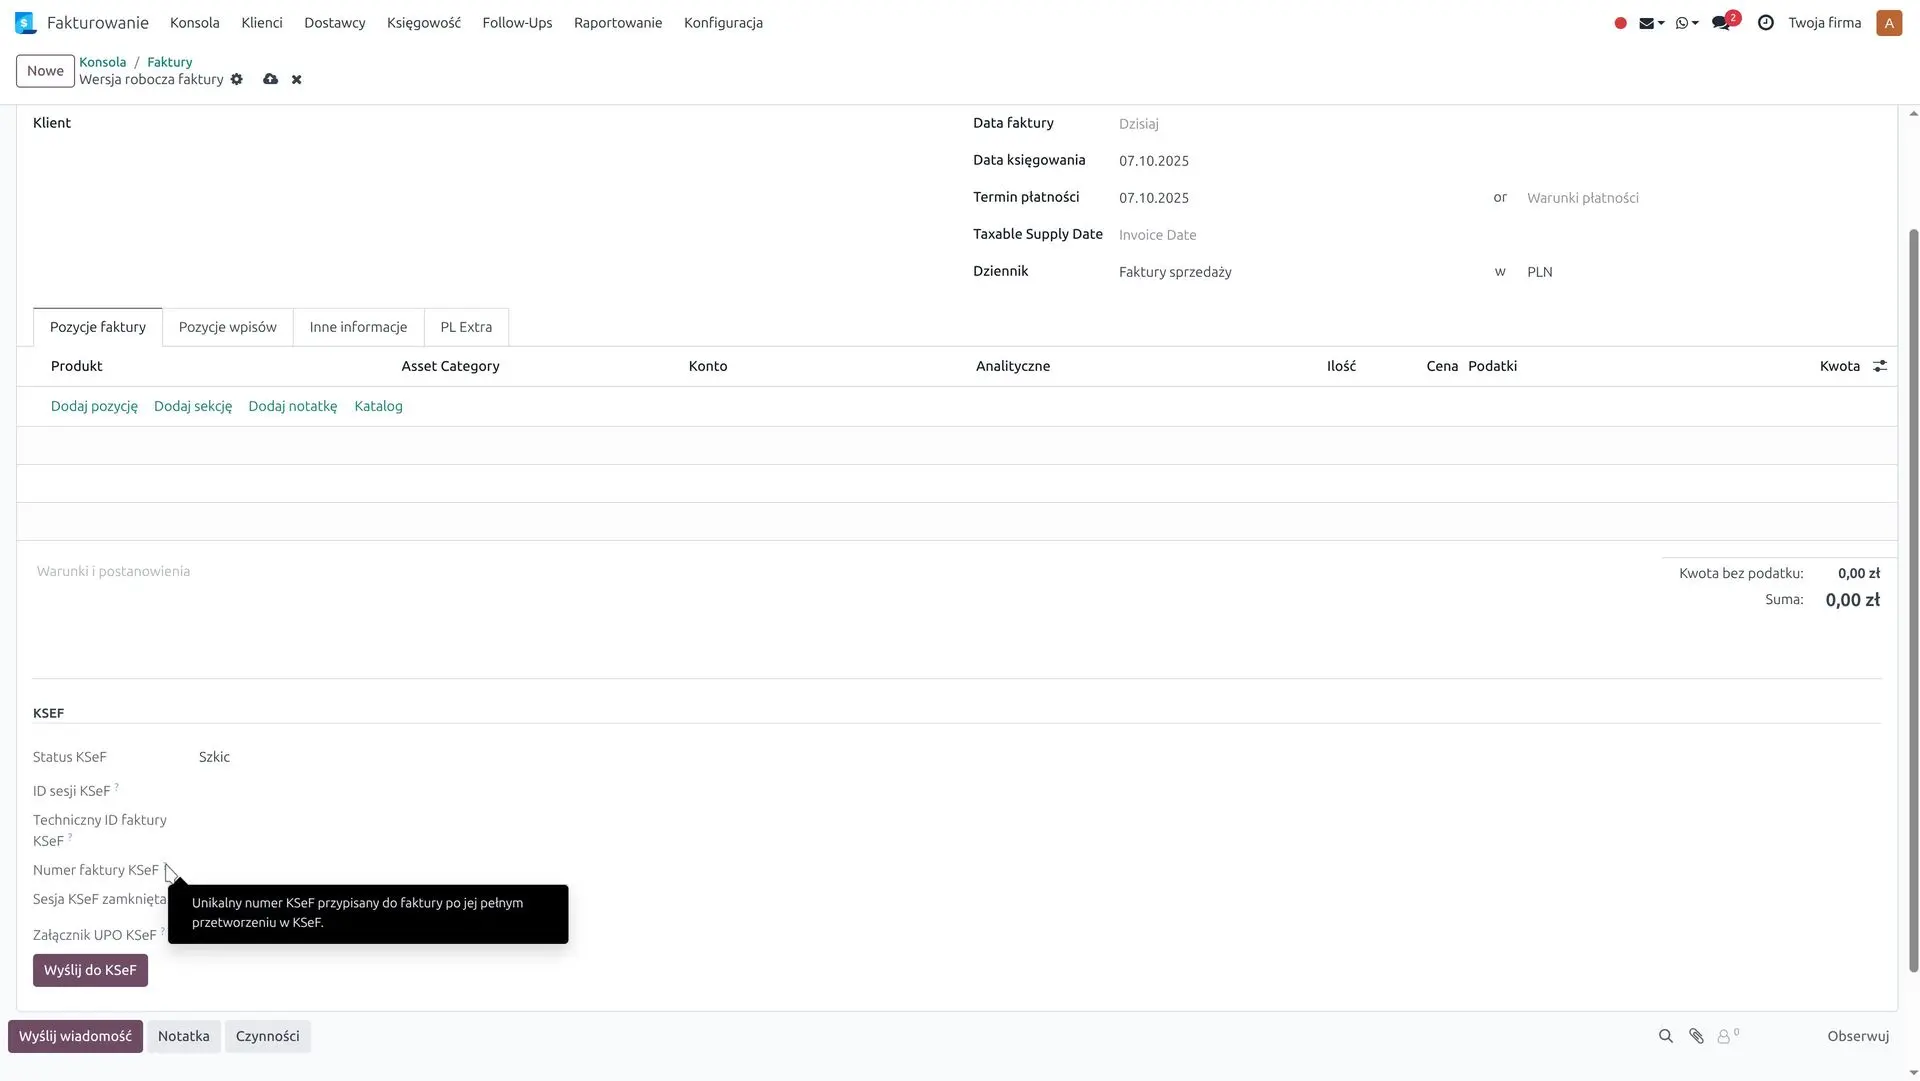Image resolution: width=1920 pixels, height=1081 pixels.
Task: Open the Księgowość menu
Action: point(424,23)
